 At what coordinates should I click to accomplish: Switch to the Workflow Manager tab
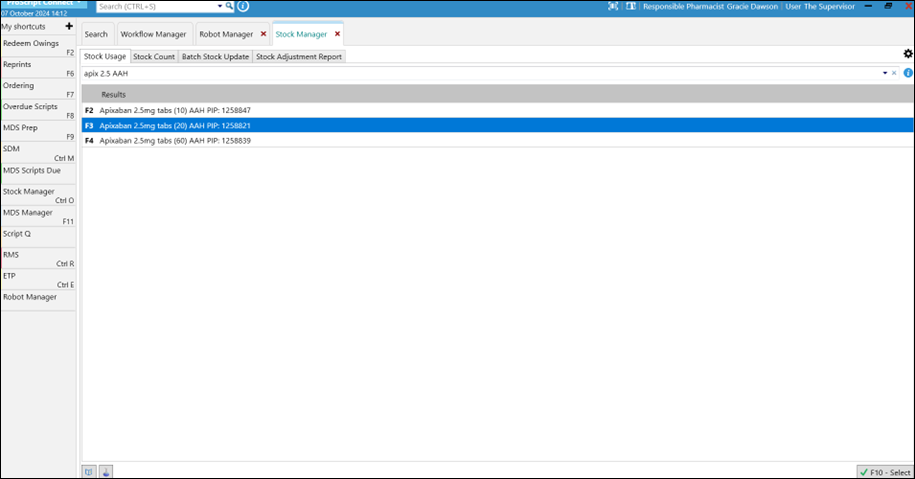click(153, 34)
